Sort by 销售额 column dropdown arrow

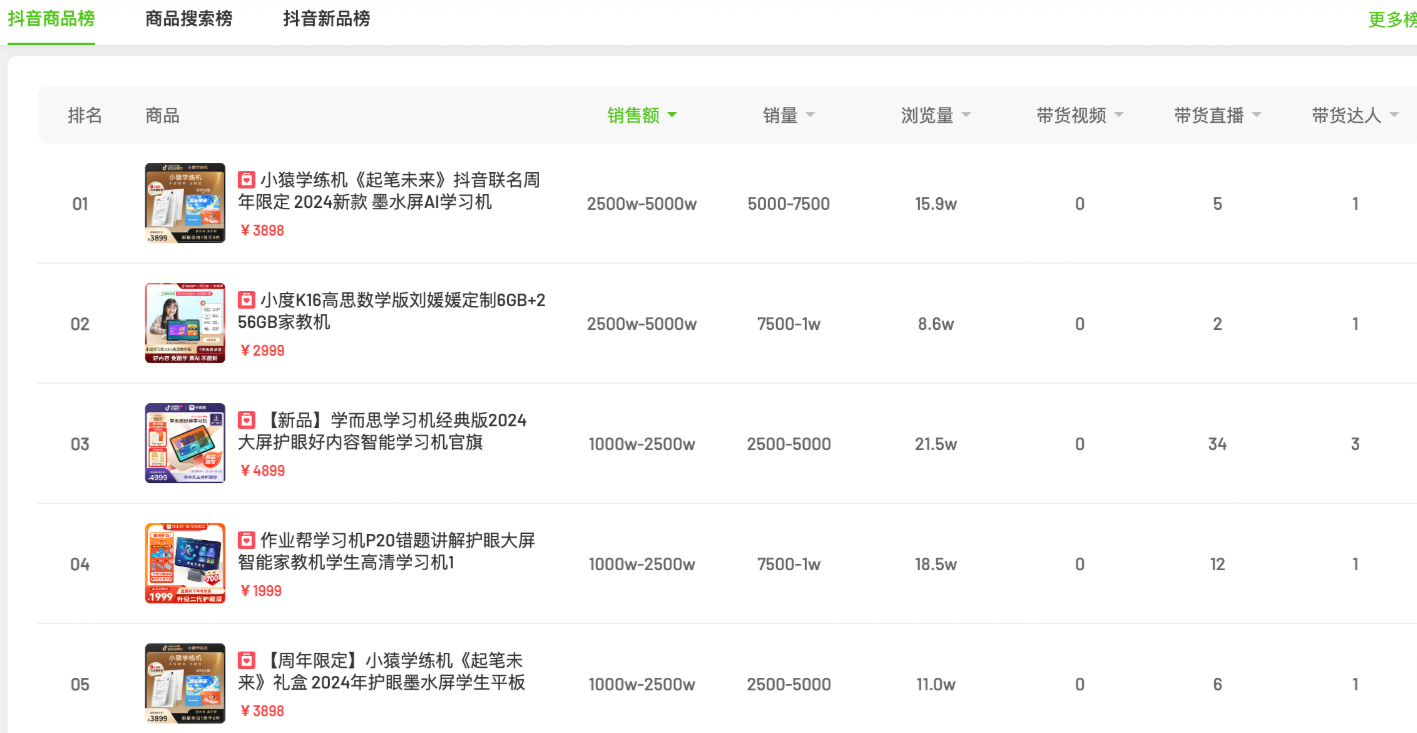click(x=672, y=115)
